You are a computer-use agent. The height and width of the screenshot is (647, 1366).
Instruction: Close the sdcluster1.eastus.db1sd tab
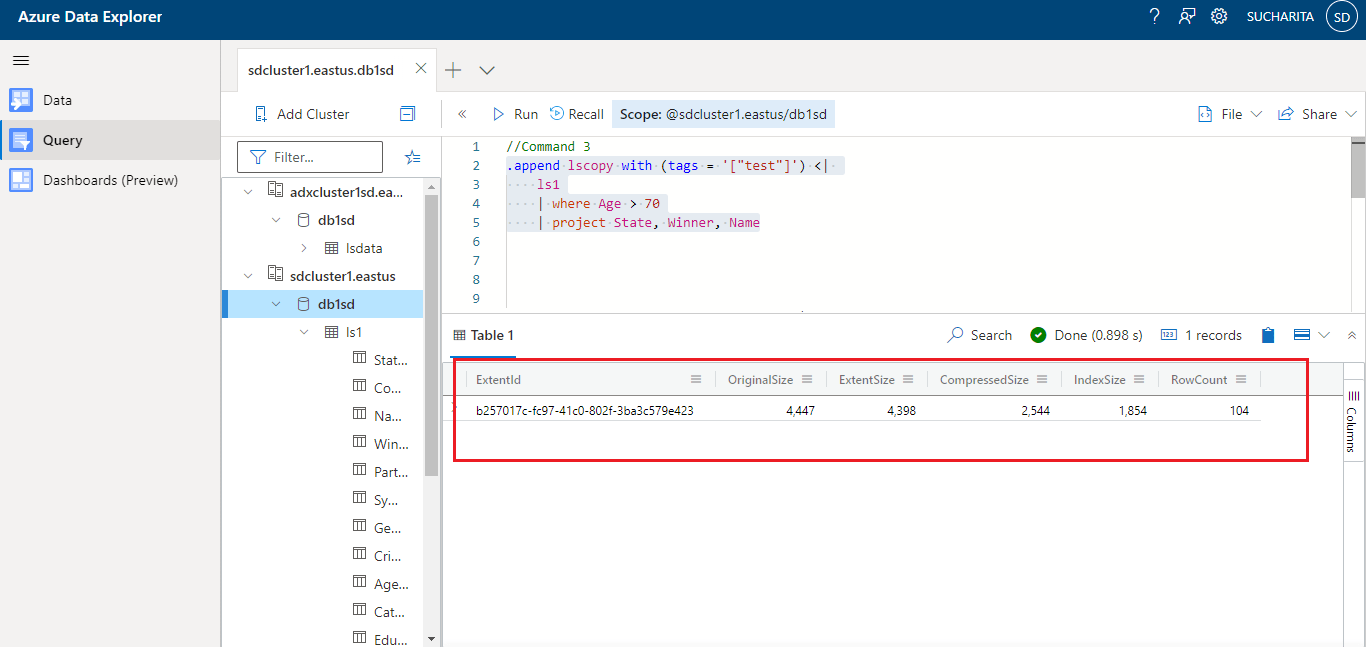point(421,69)
